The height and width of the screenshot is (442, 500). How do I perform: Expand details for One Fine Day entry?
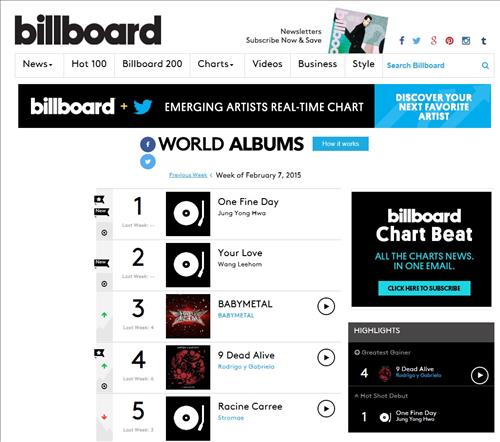pos(104,233)
